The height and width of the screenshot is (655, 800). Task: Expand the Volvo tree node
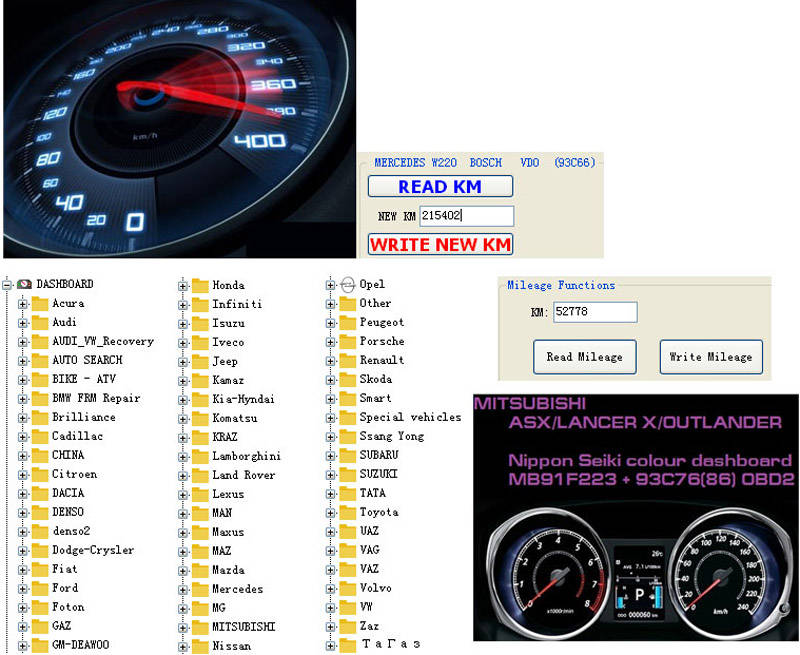pyautogui.click(x=330, y=589)
